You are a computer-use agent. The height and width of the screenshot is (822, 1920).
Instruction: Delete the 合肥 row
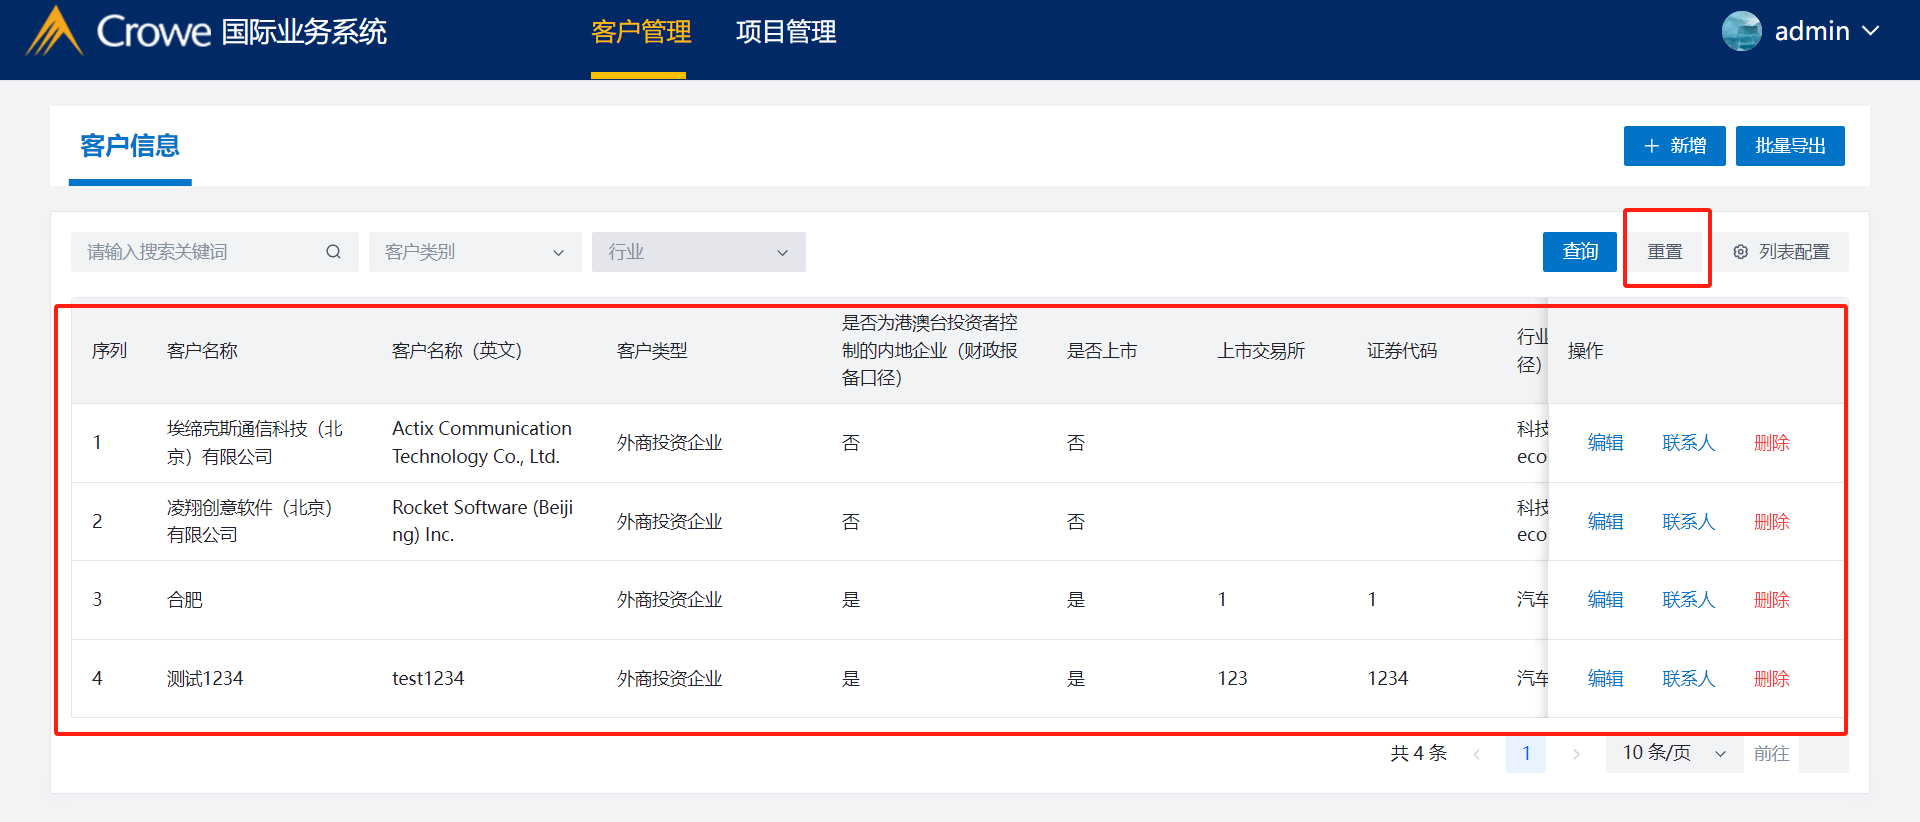pos(1771,600)
